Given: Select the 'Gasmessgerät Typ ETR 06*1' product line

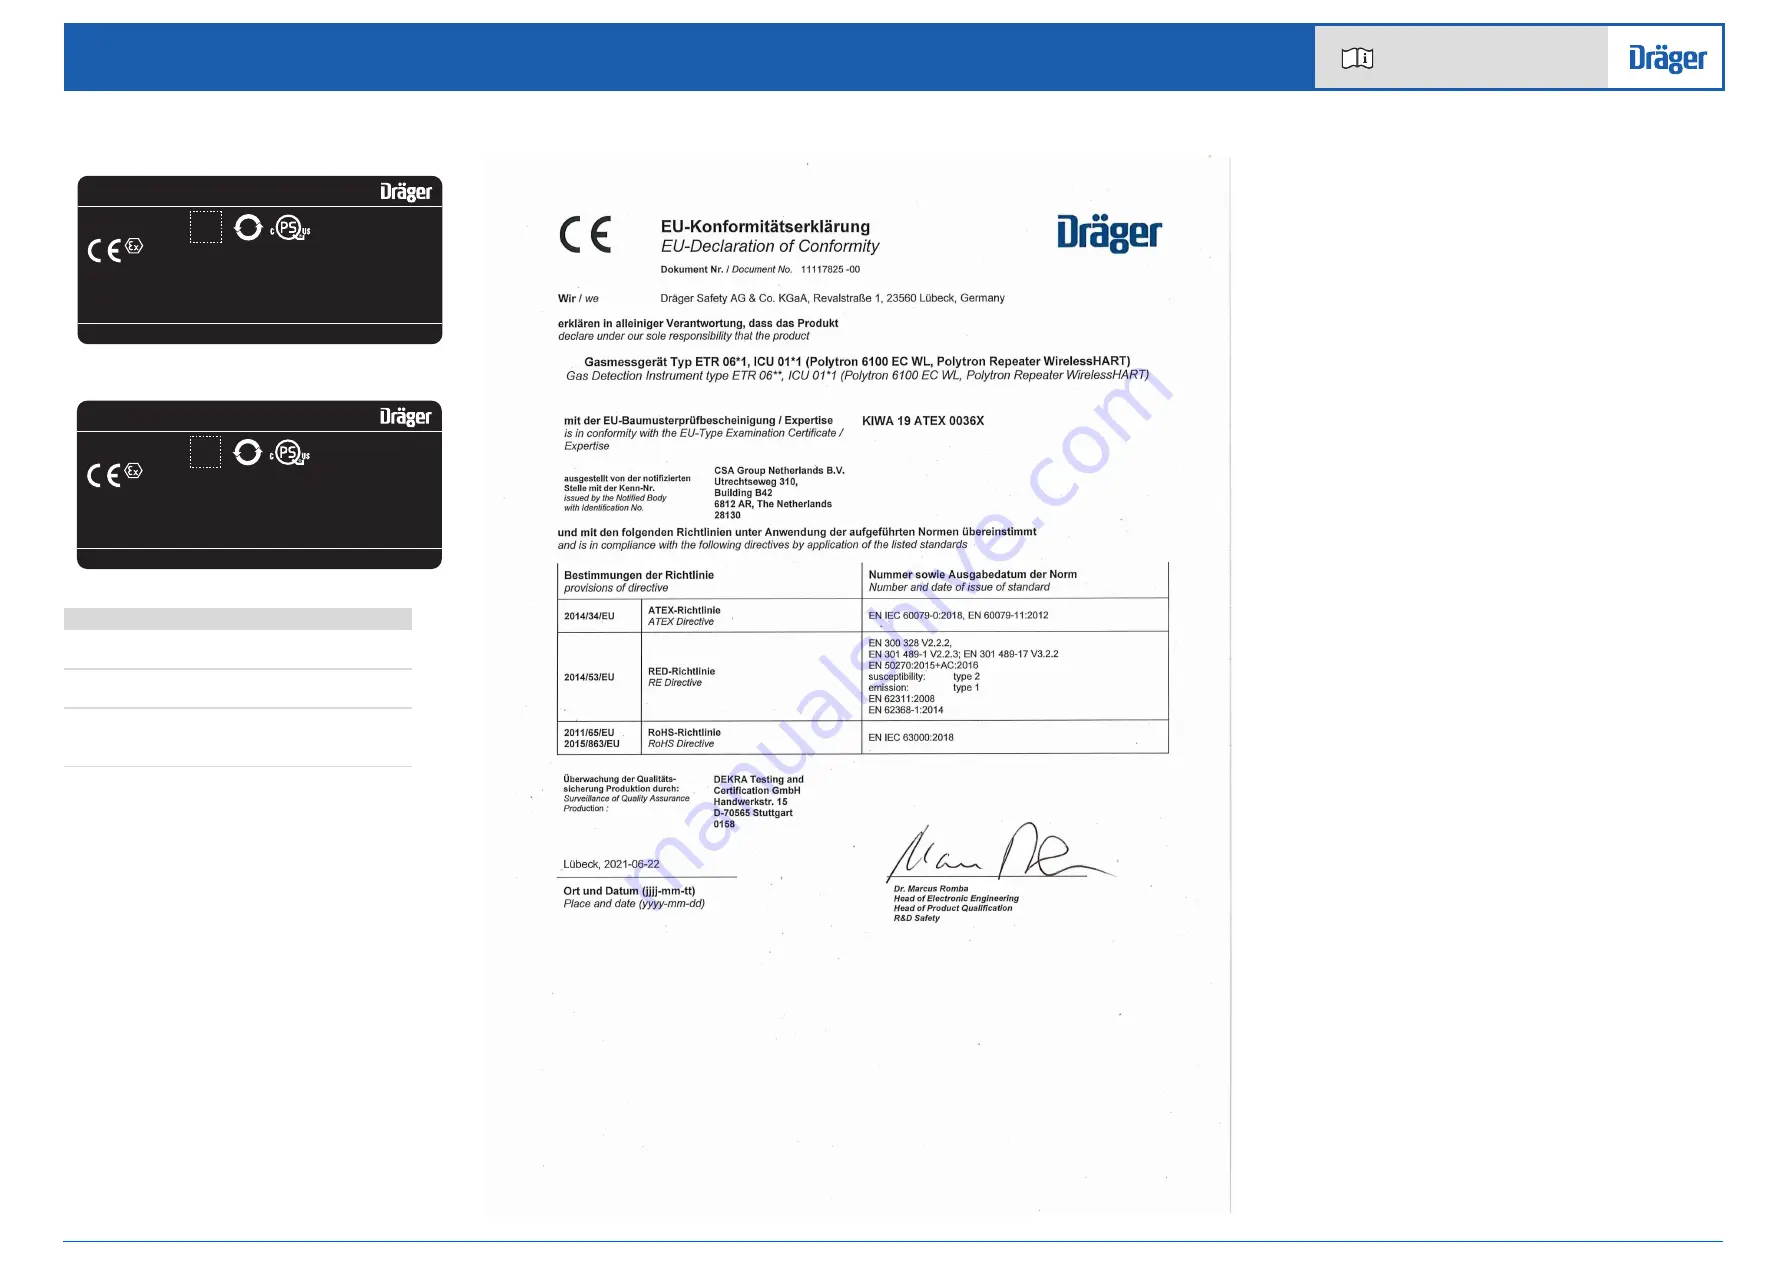Looking at the screenshot, I should [857, 361].
